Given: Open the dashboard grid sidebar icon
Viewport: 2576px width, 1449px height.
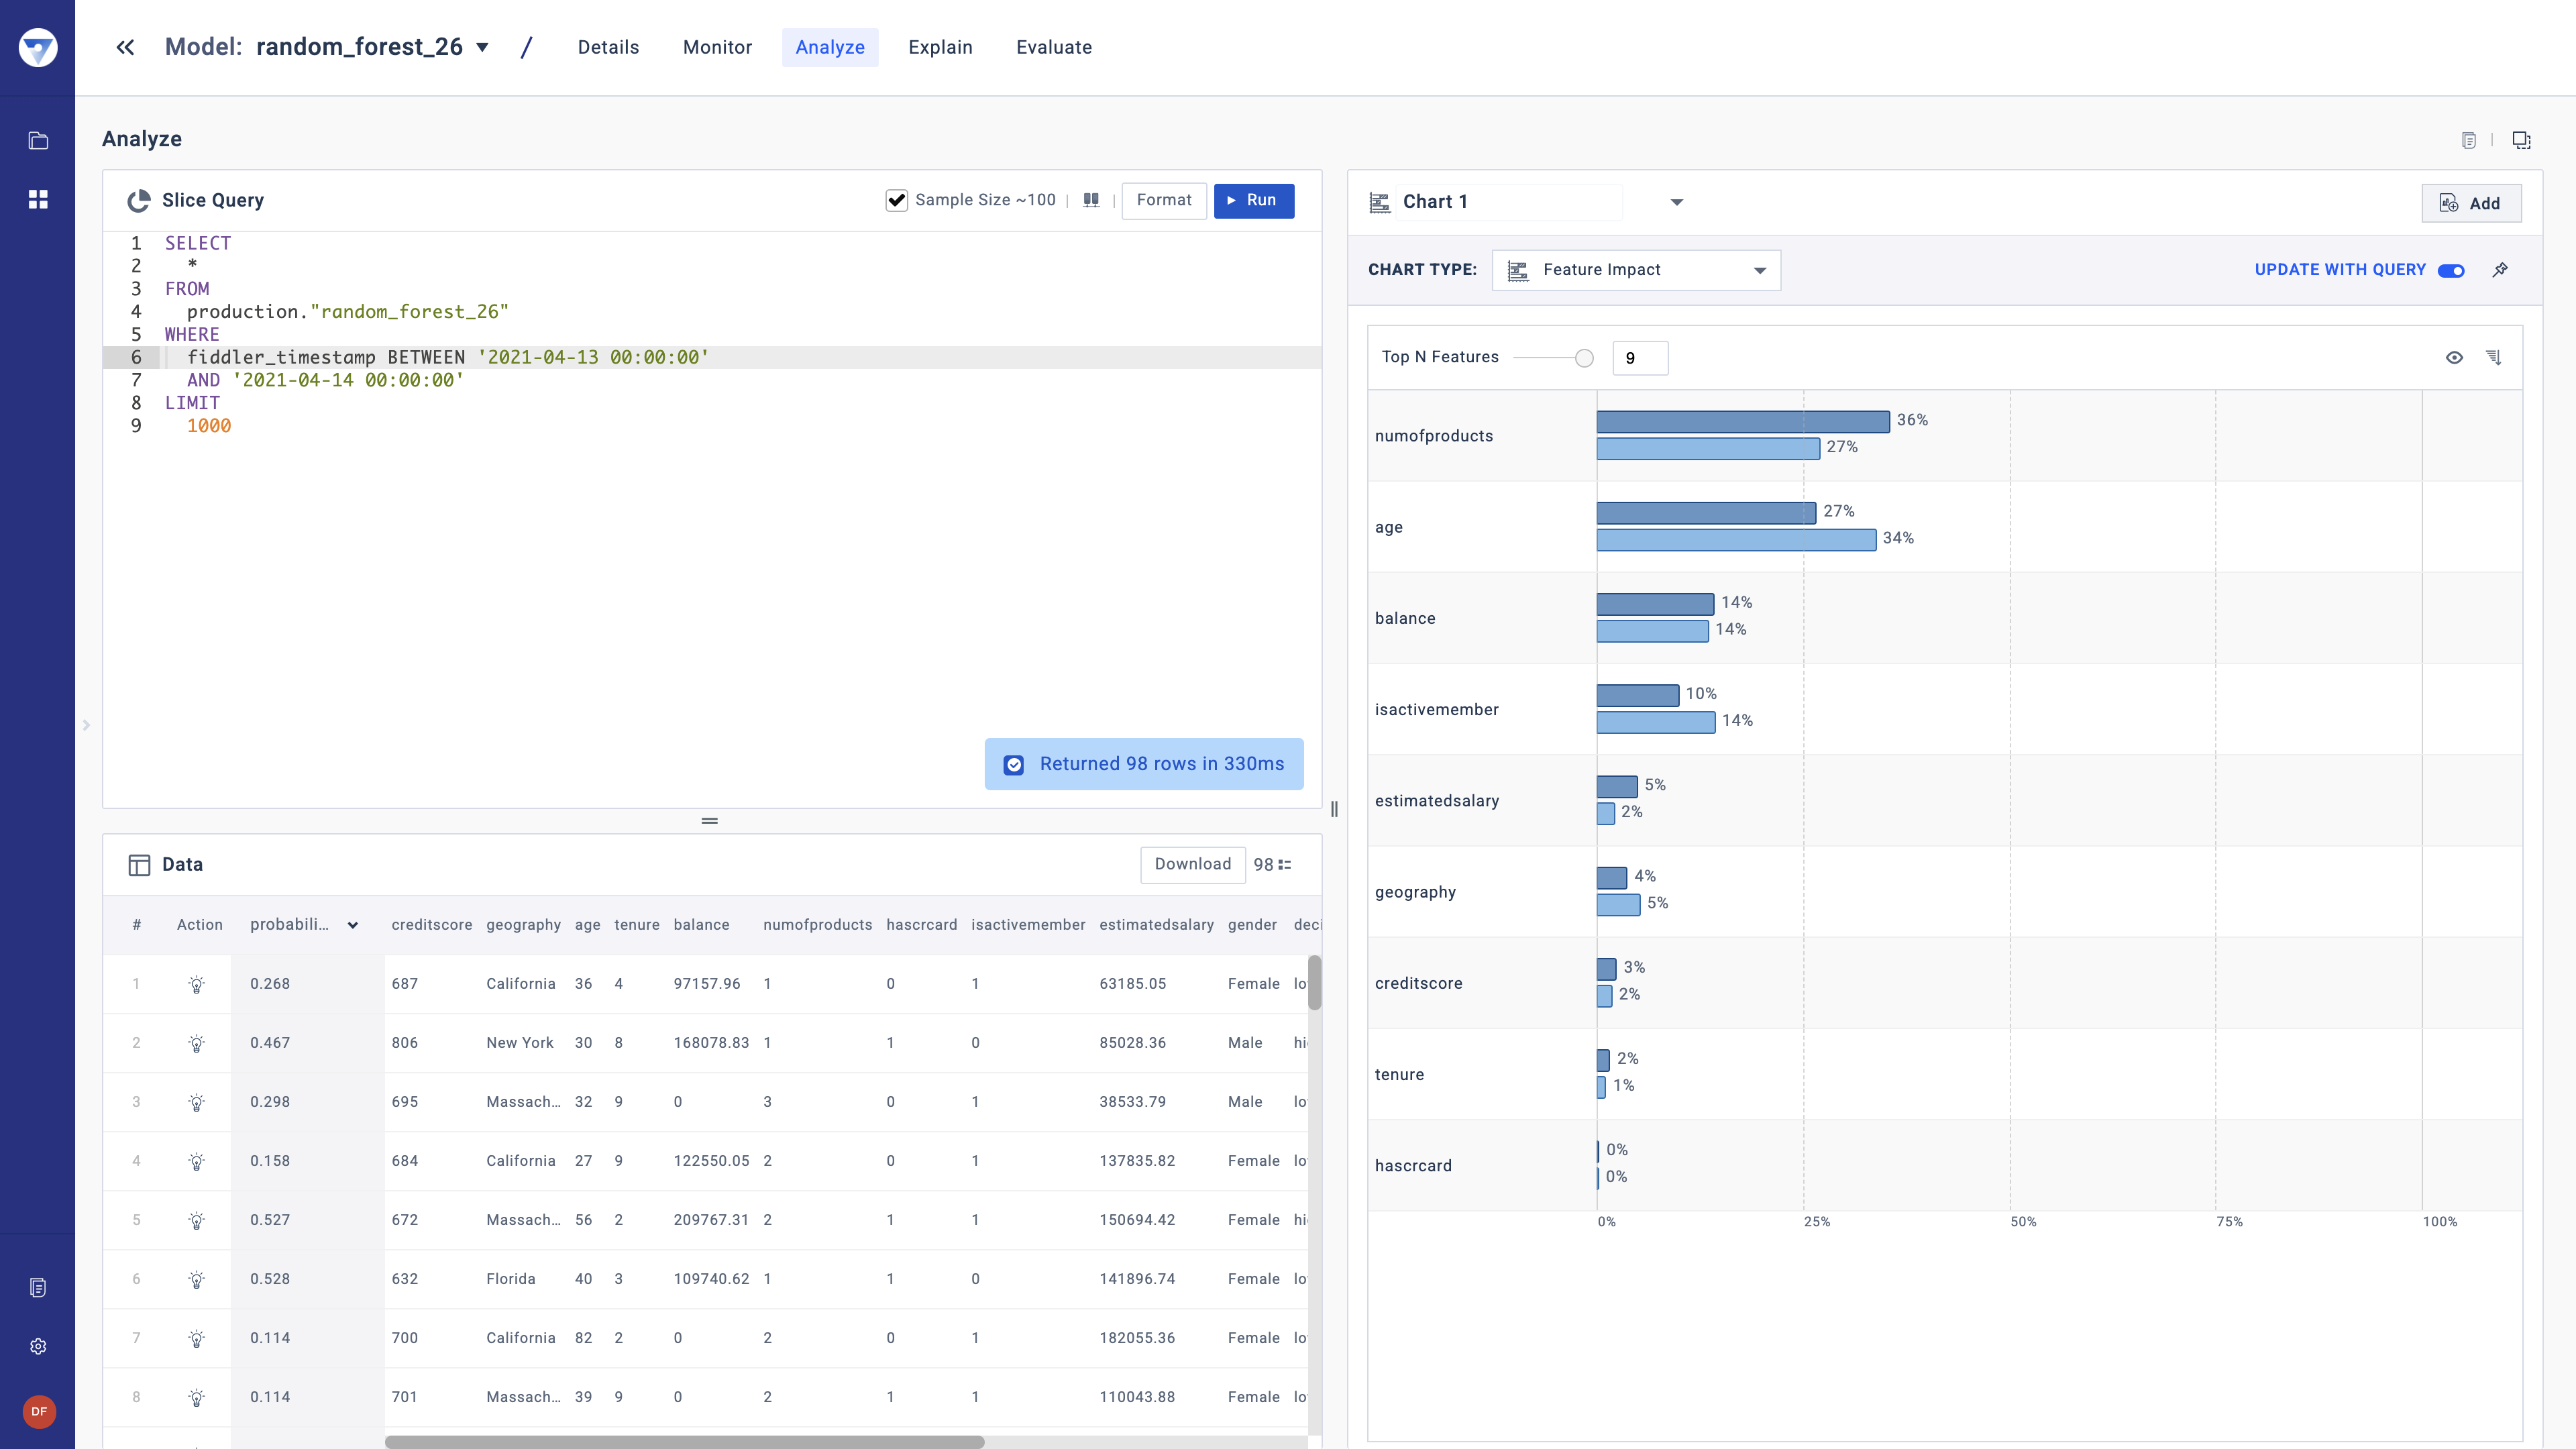Looking at the screenshot, I should coord(38,199).
